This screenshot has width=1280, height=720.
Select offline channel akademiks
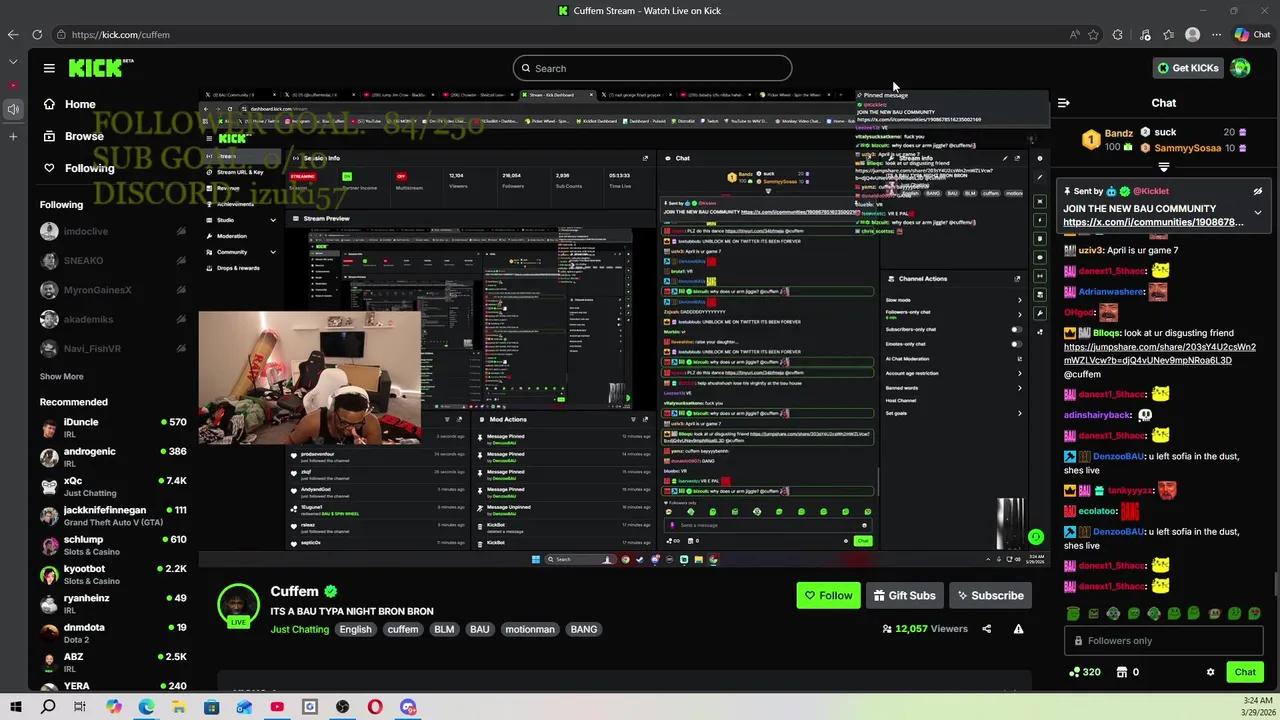click(113, 319)
